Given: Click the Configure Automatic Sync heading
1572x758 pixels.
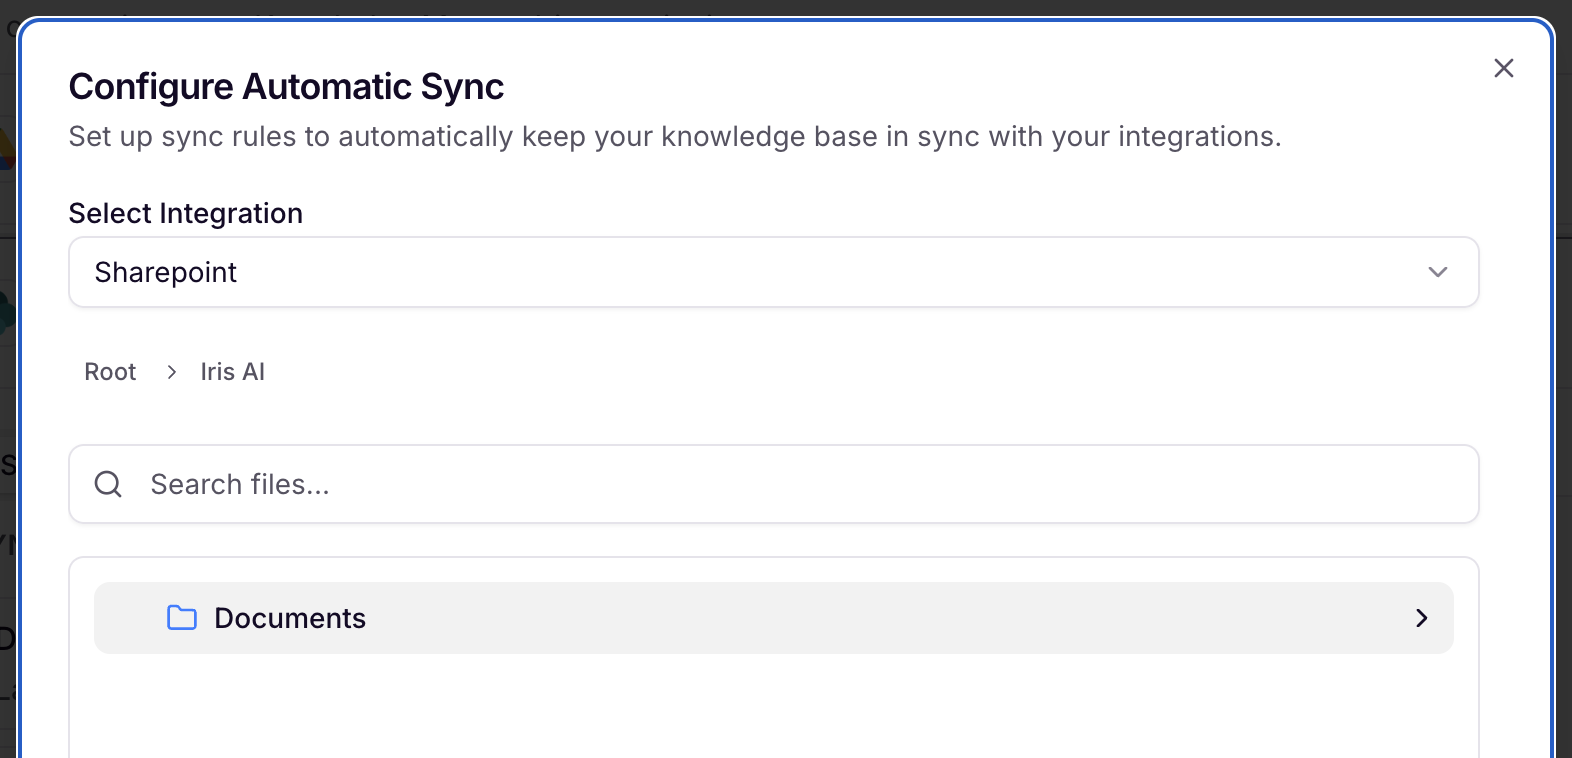Looking at the screenshot, I should click(x=286, y=87).
